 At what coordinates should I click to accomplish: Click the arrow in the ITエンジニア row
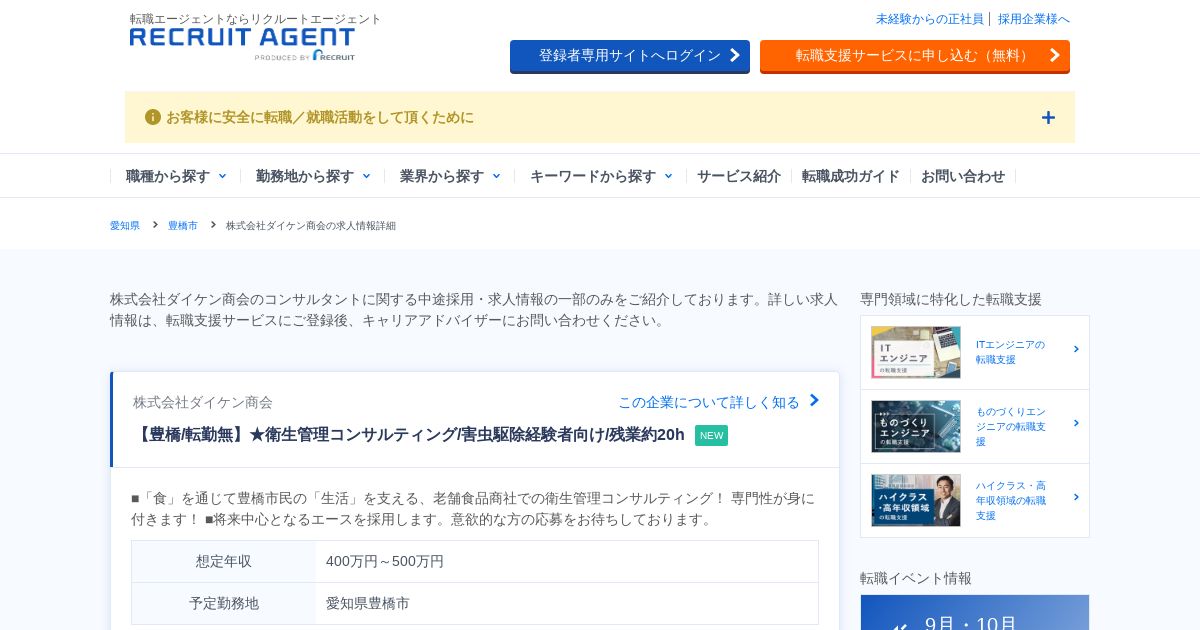coord(1076,350)
